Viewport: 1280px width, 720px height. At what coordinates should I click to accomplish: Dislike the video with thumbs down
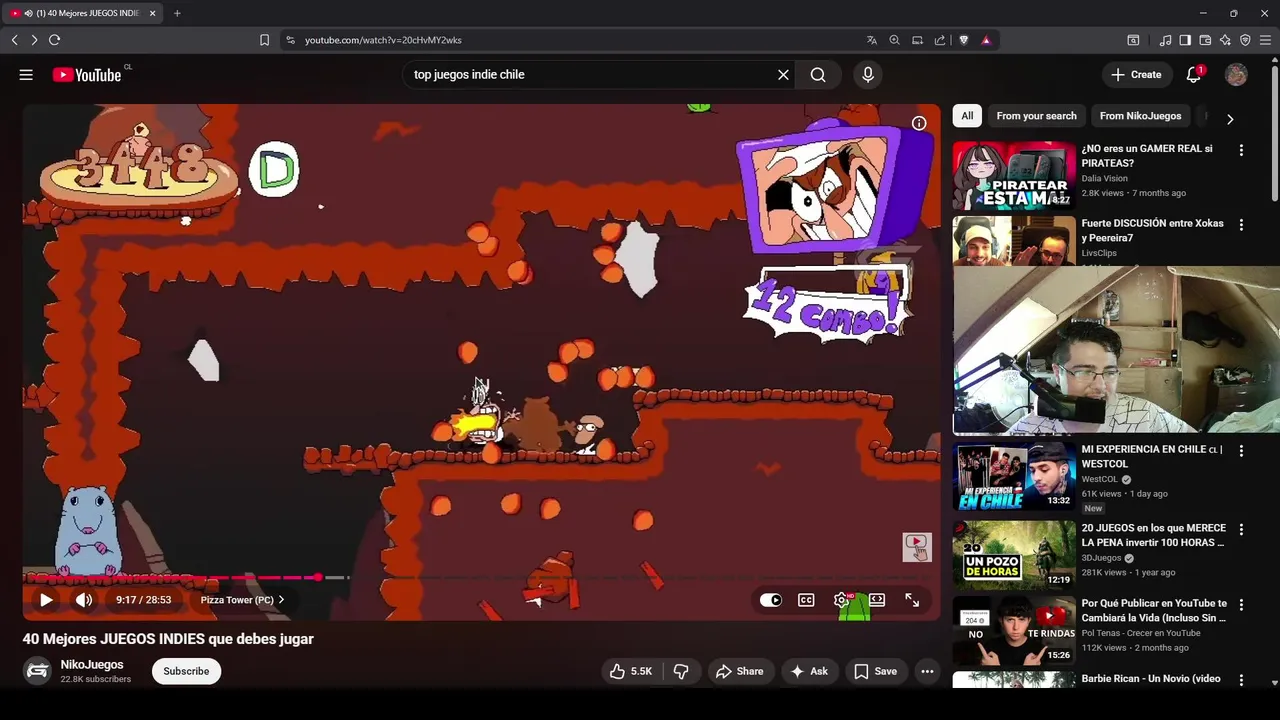pyautogui.click(x=681, y=671)
